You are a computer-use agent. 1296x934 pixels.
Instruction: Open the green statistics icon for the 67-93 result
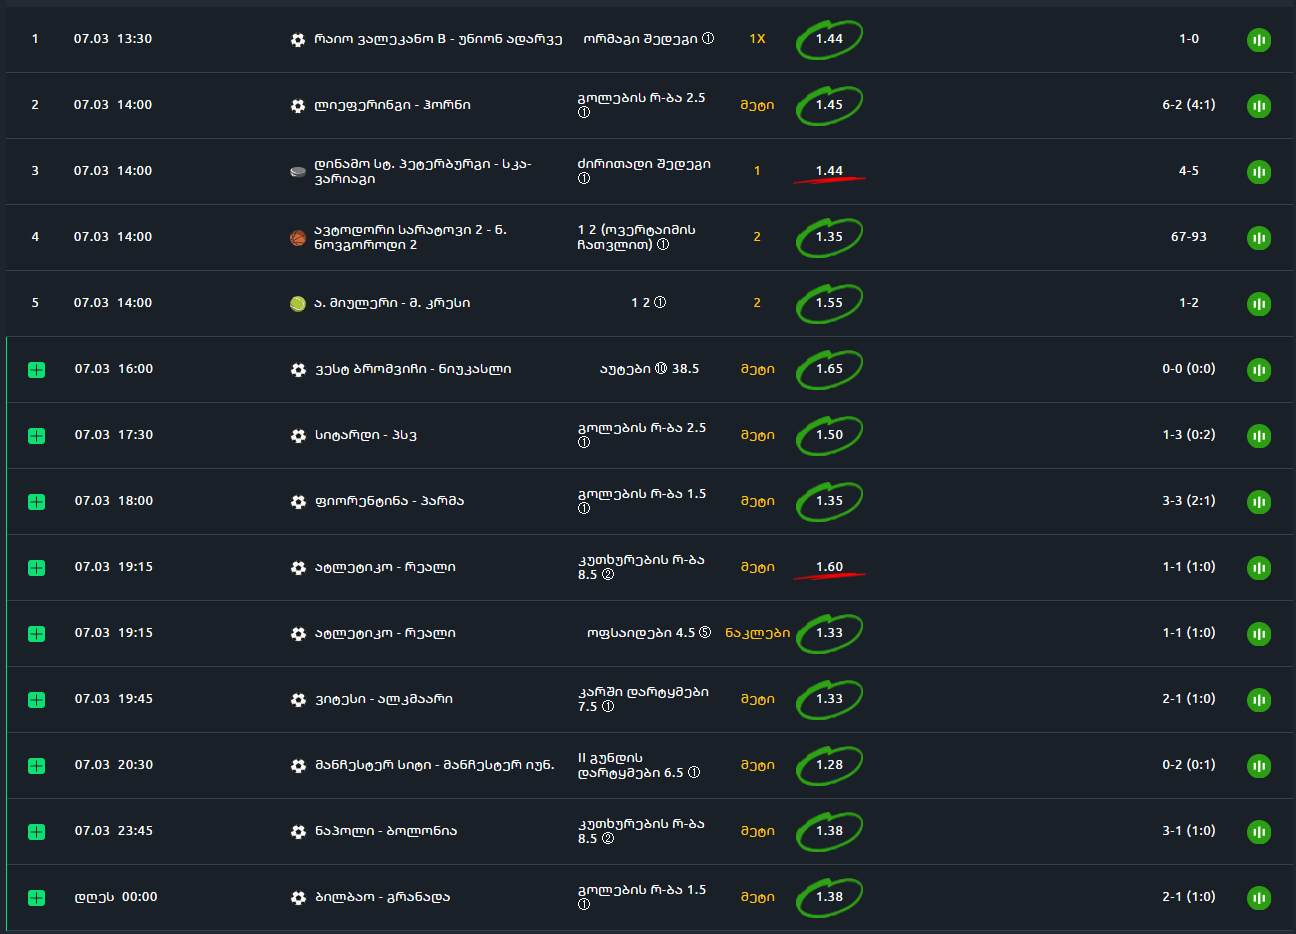click(x=1259, y=238)
